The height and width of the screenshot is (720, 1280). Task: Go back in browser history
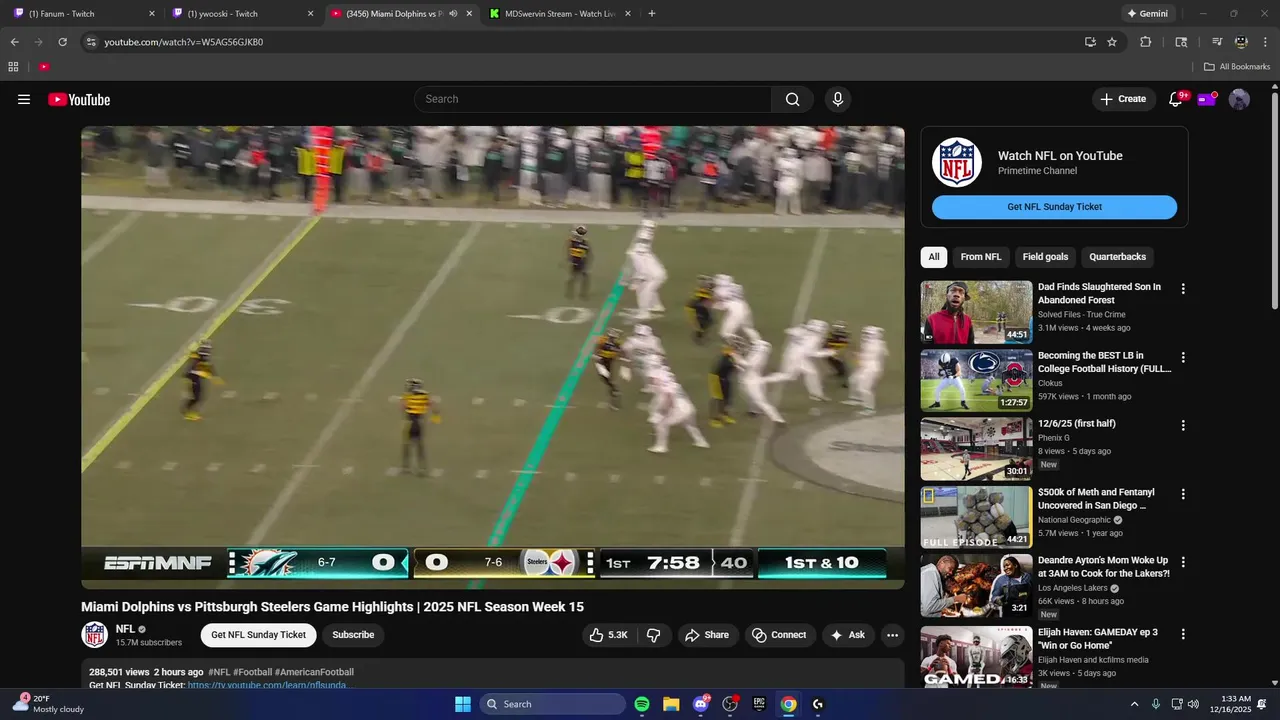[x=14, y=42]
